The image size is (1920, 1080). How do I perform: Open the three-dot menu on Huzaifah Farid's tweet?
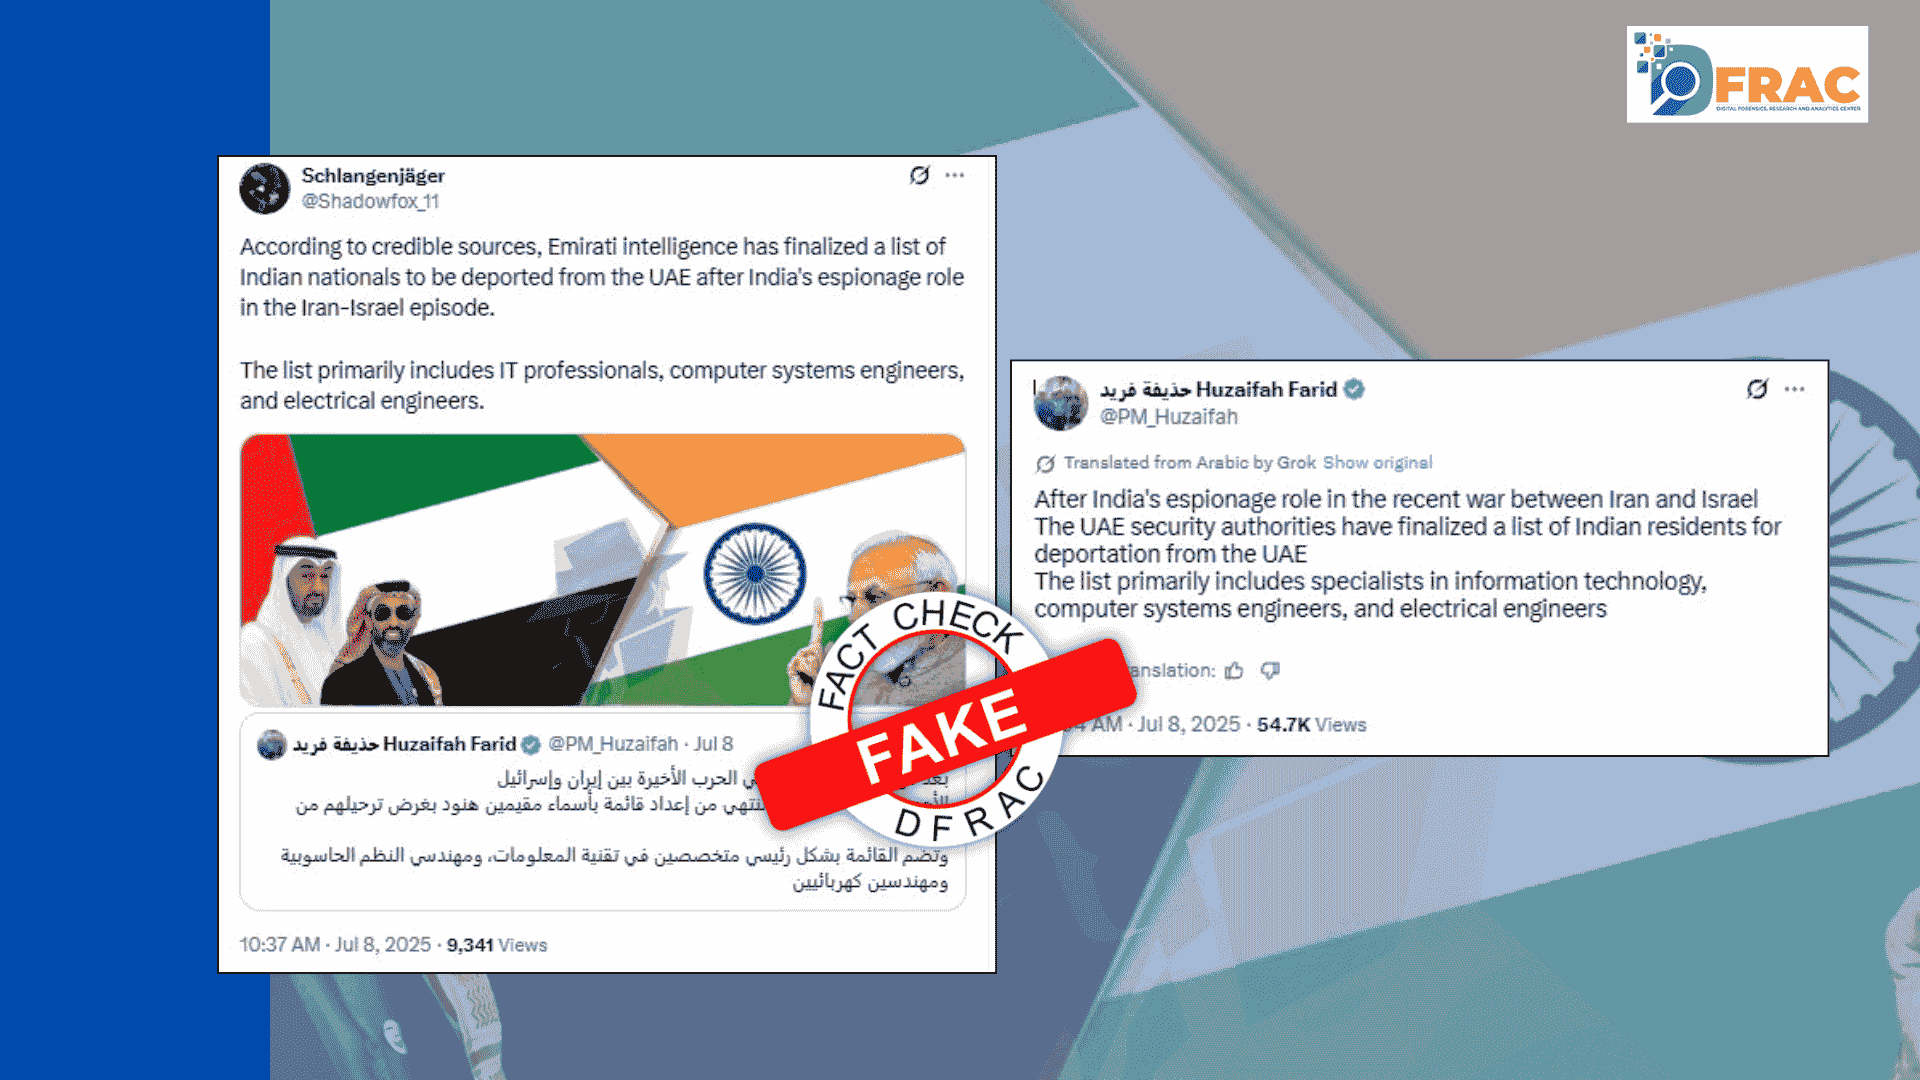tap(1795, 389)
